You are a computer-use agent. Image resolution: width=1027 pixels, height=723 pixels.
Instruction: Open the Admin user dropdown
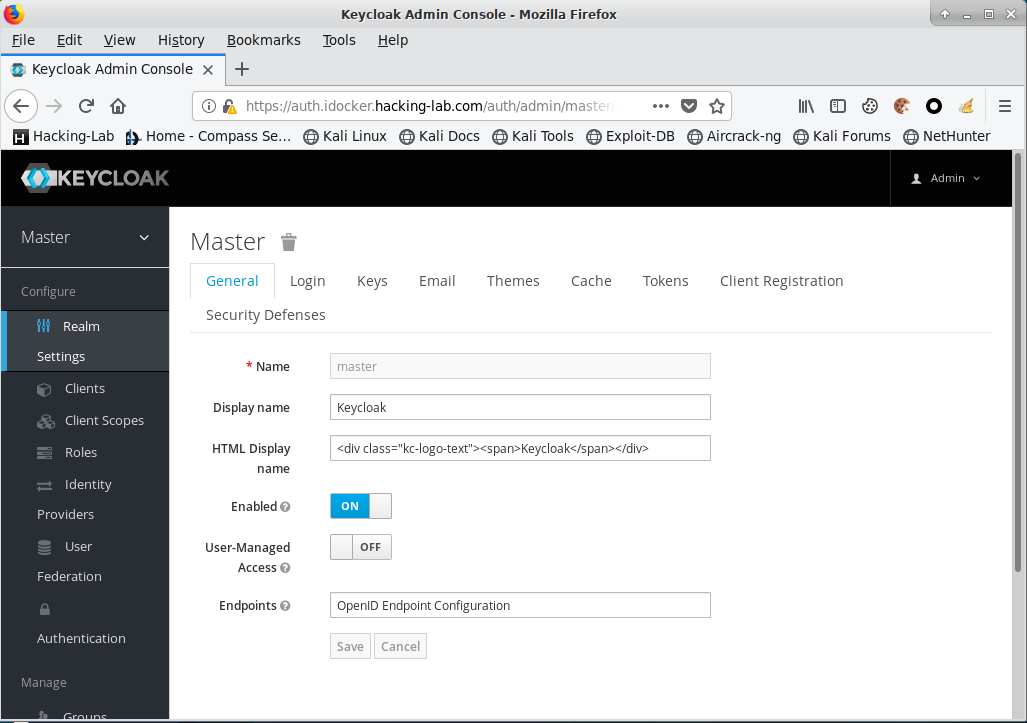[946, 178]
